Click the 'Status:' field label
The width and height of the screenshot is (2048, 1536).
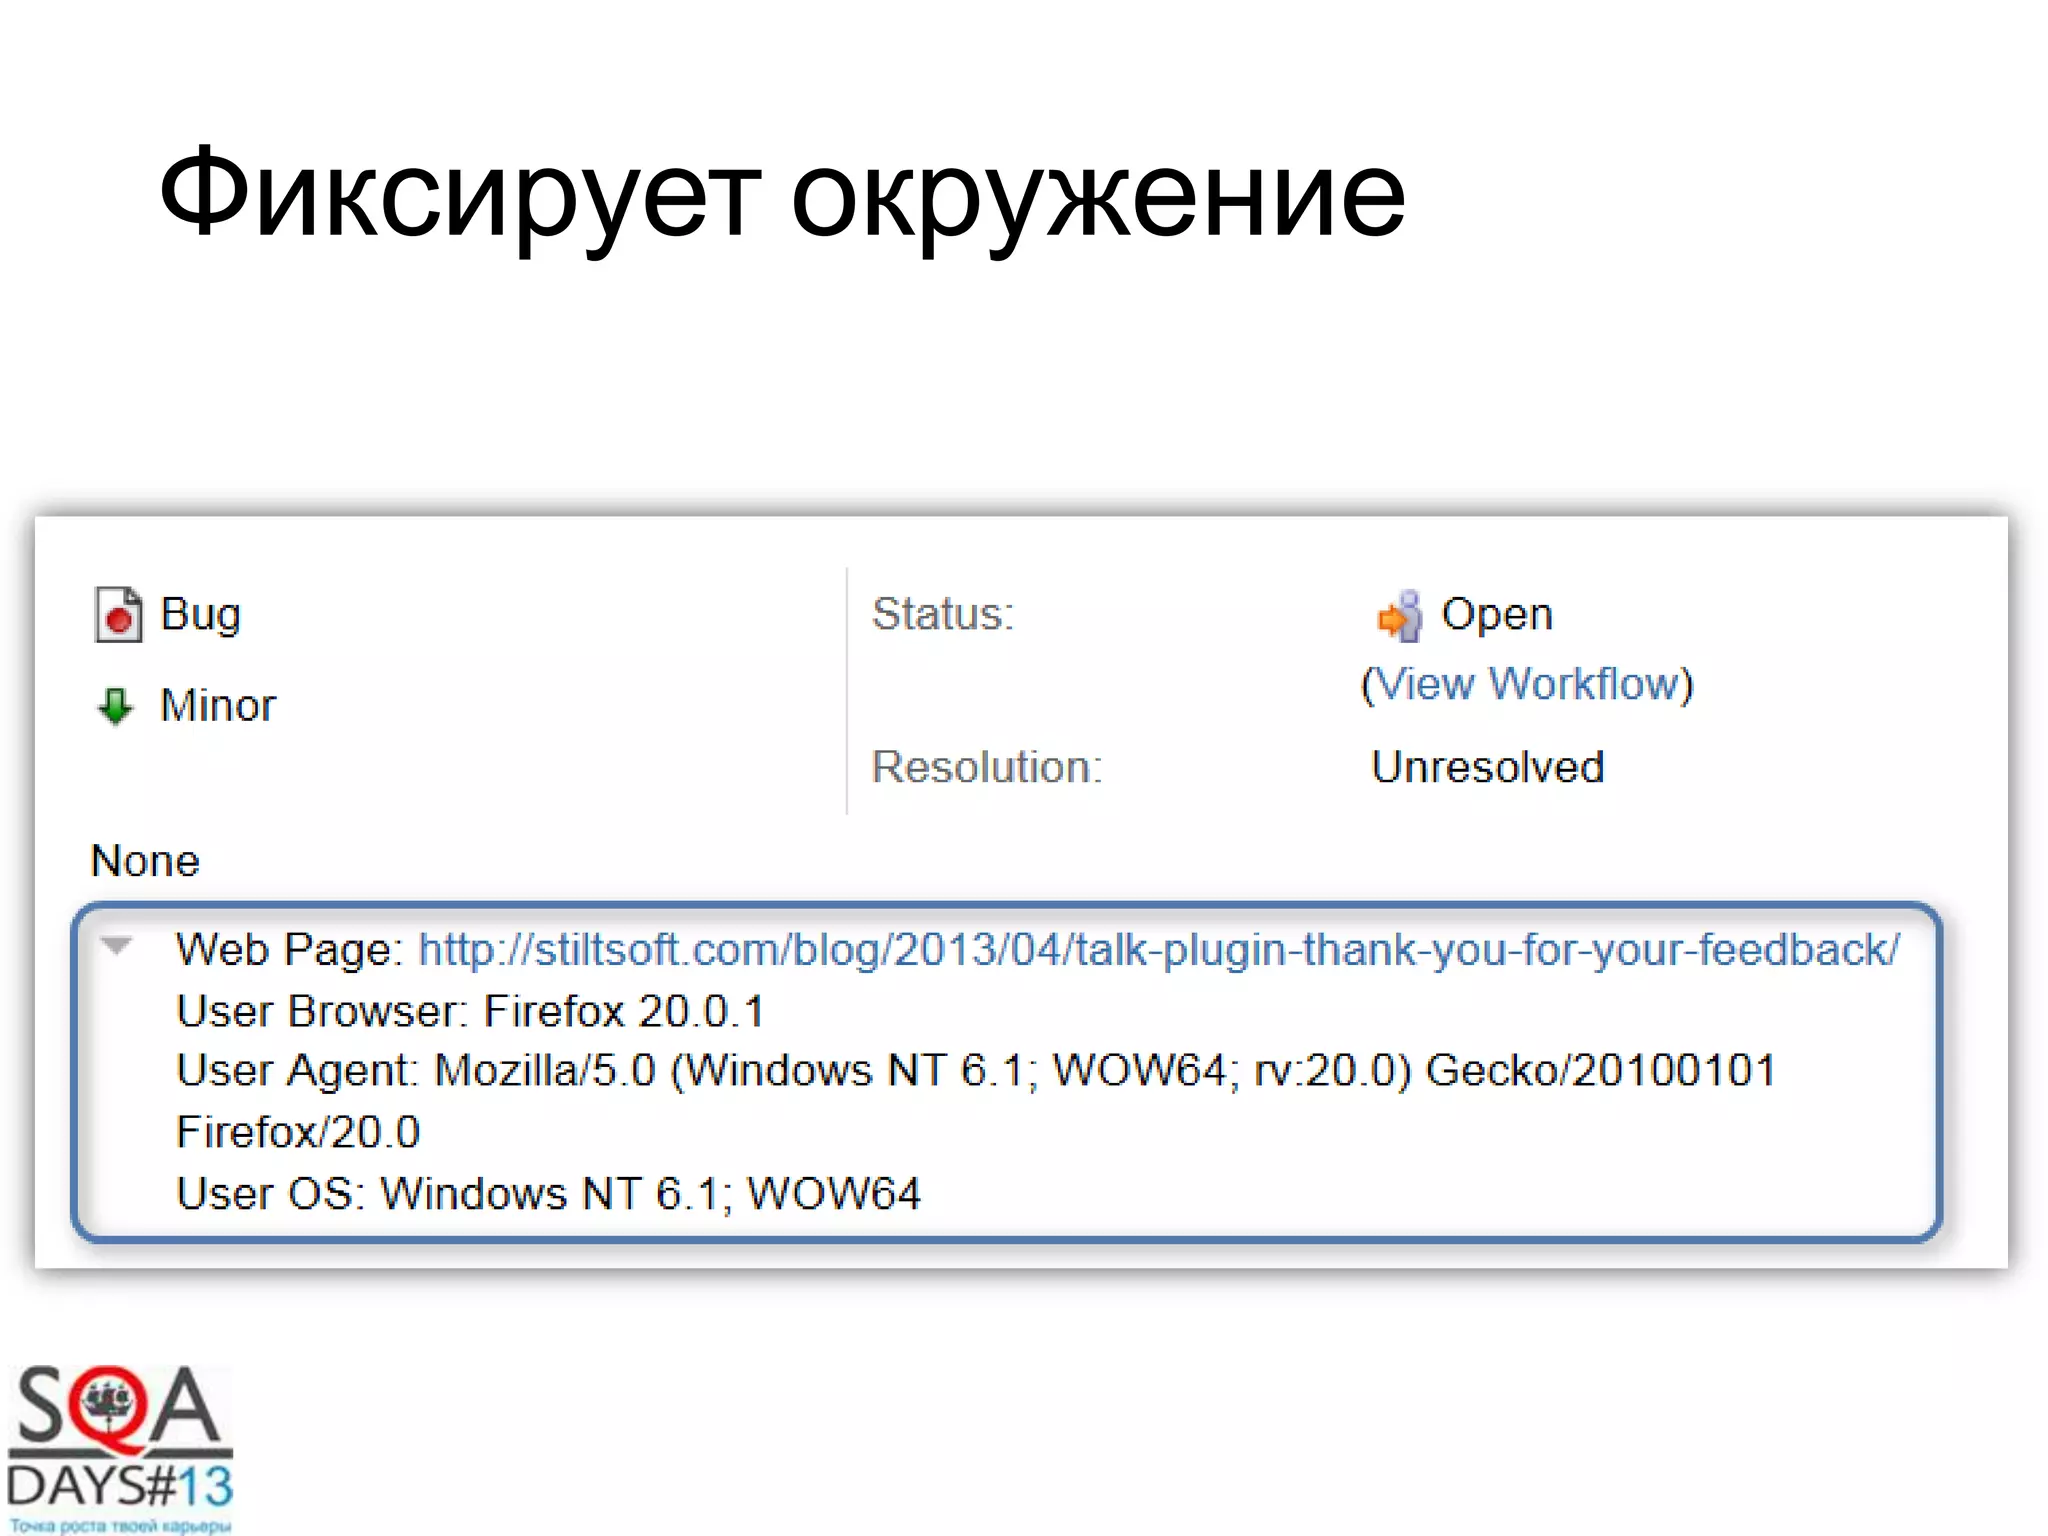click(x=943, y=614)
